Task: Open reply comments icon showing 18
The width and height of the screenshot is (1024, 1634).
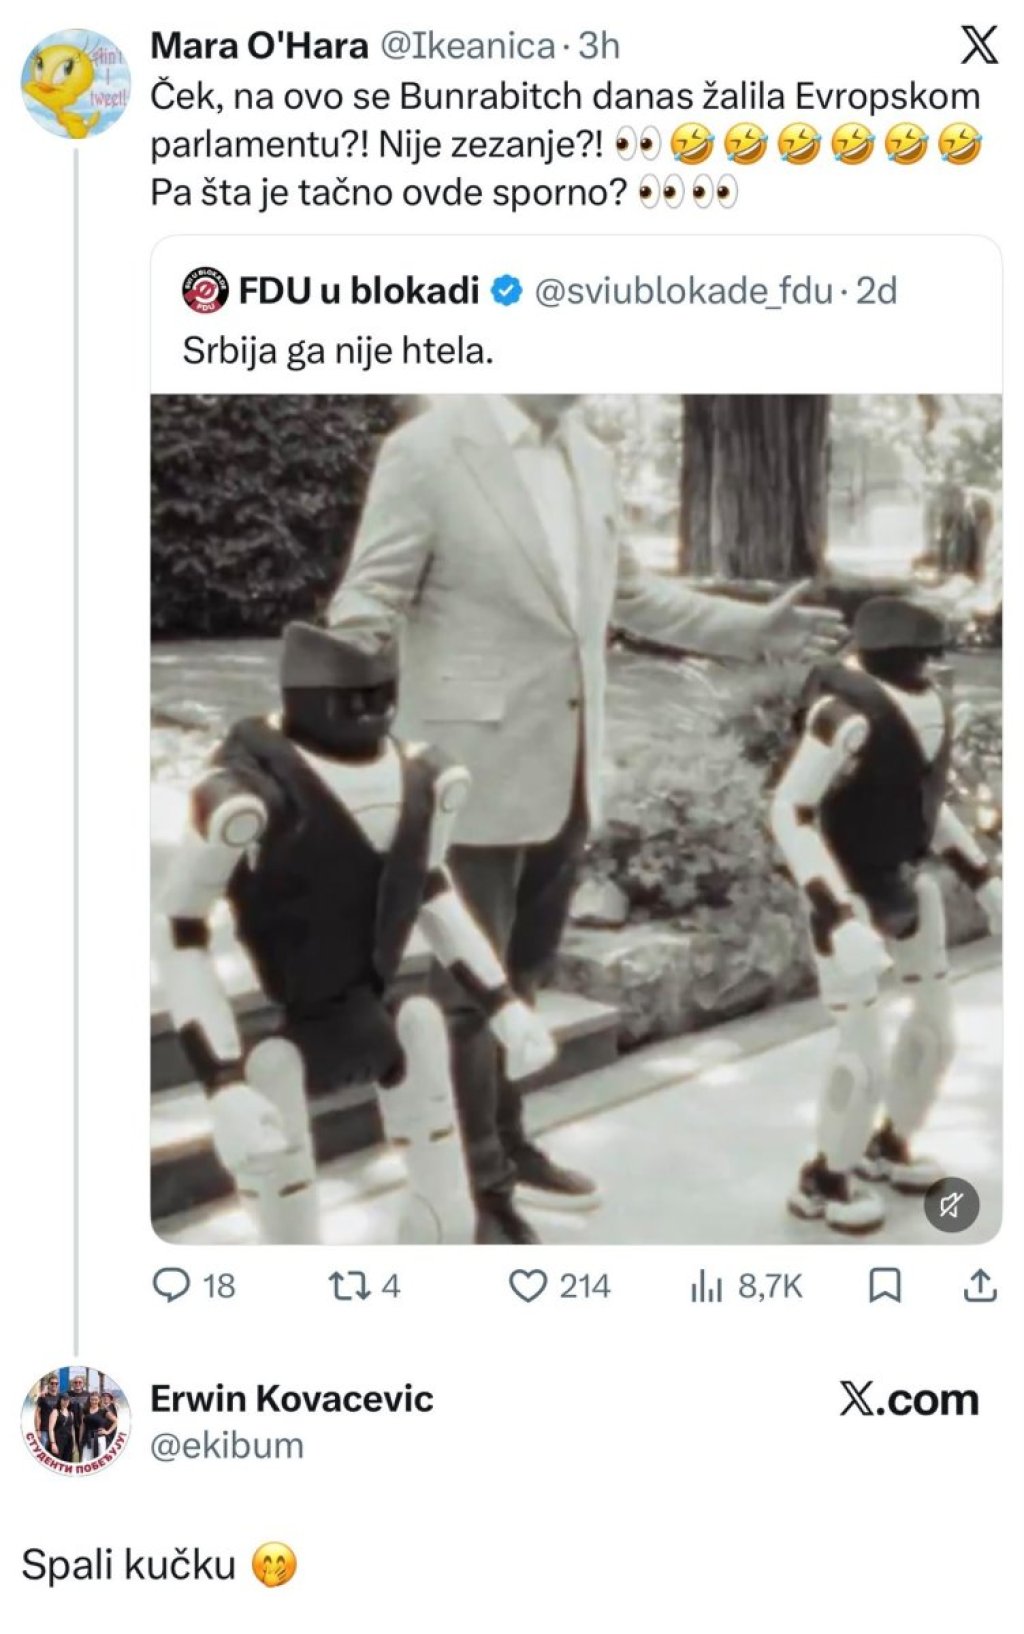Action: point(171,1285)
